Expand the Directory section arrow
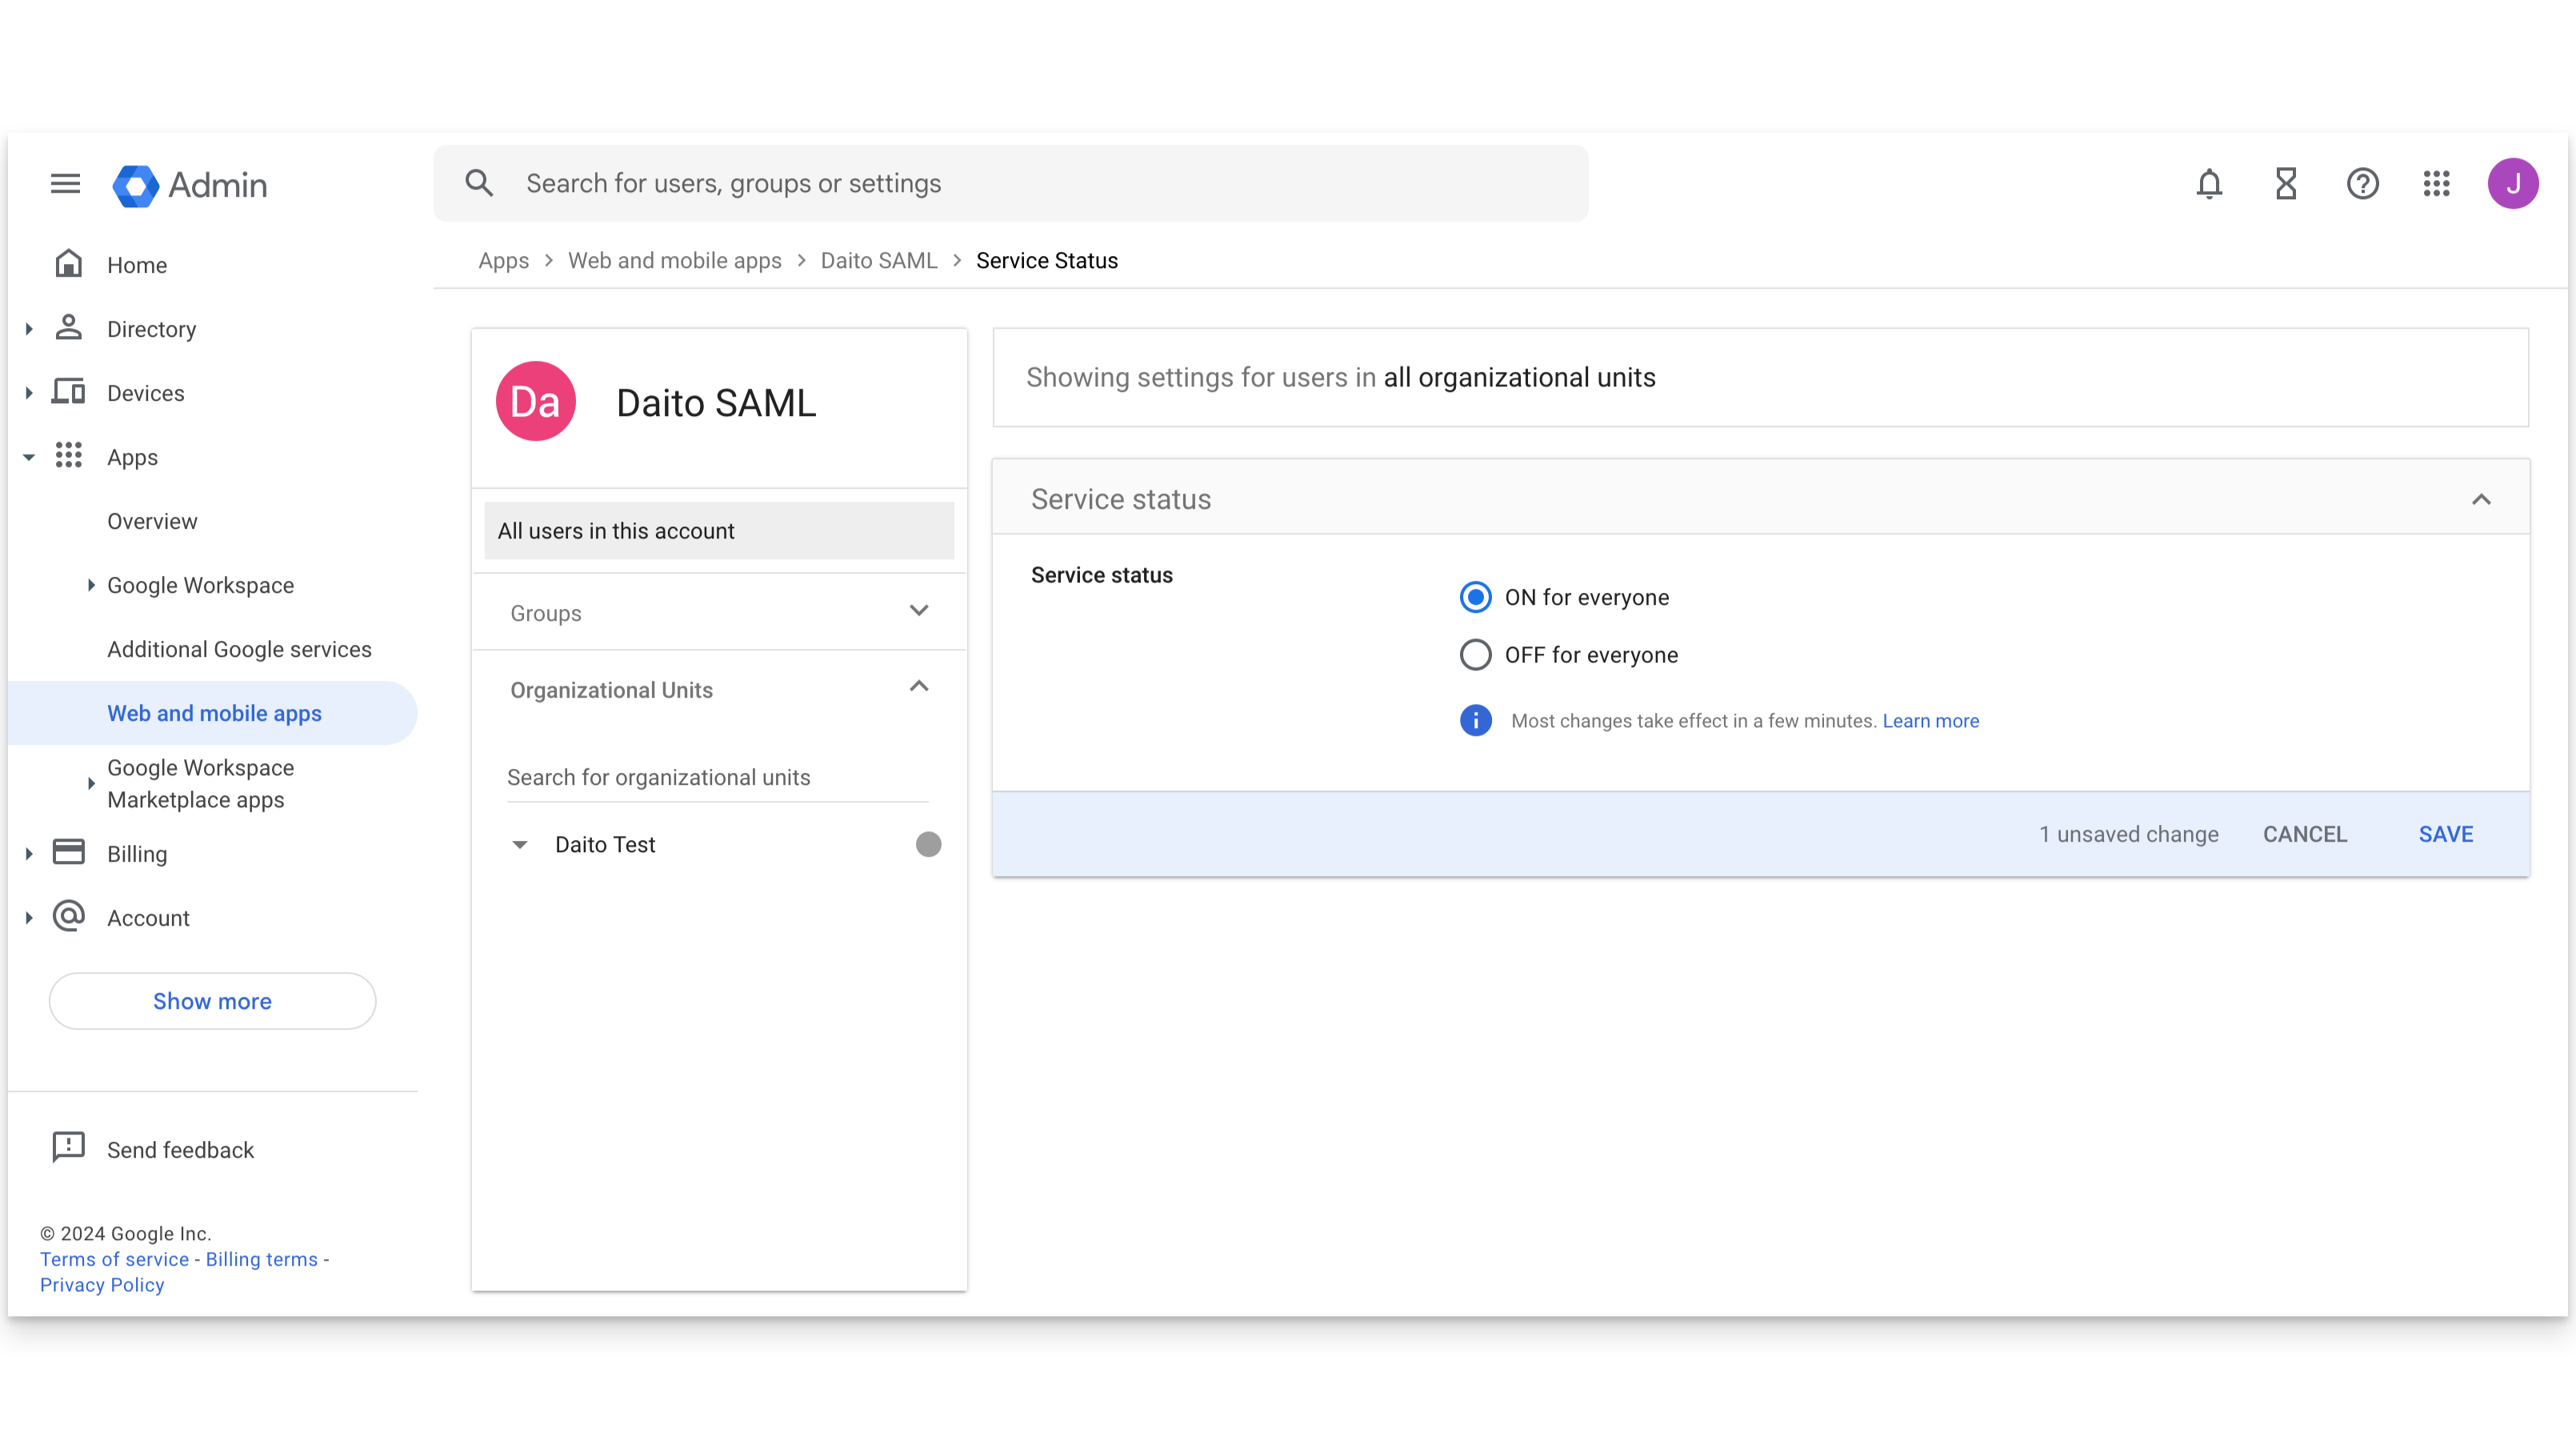Screen dimensions: 2576x1449 tap(29, 329)
